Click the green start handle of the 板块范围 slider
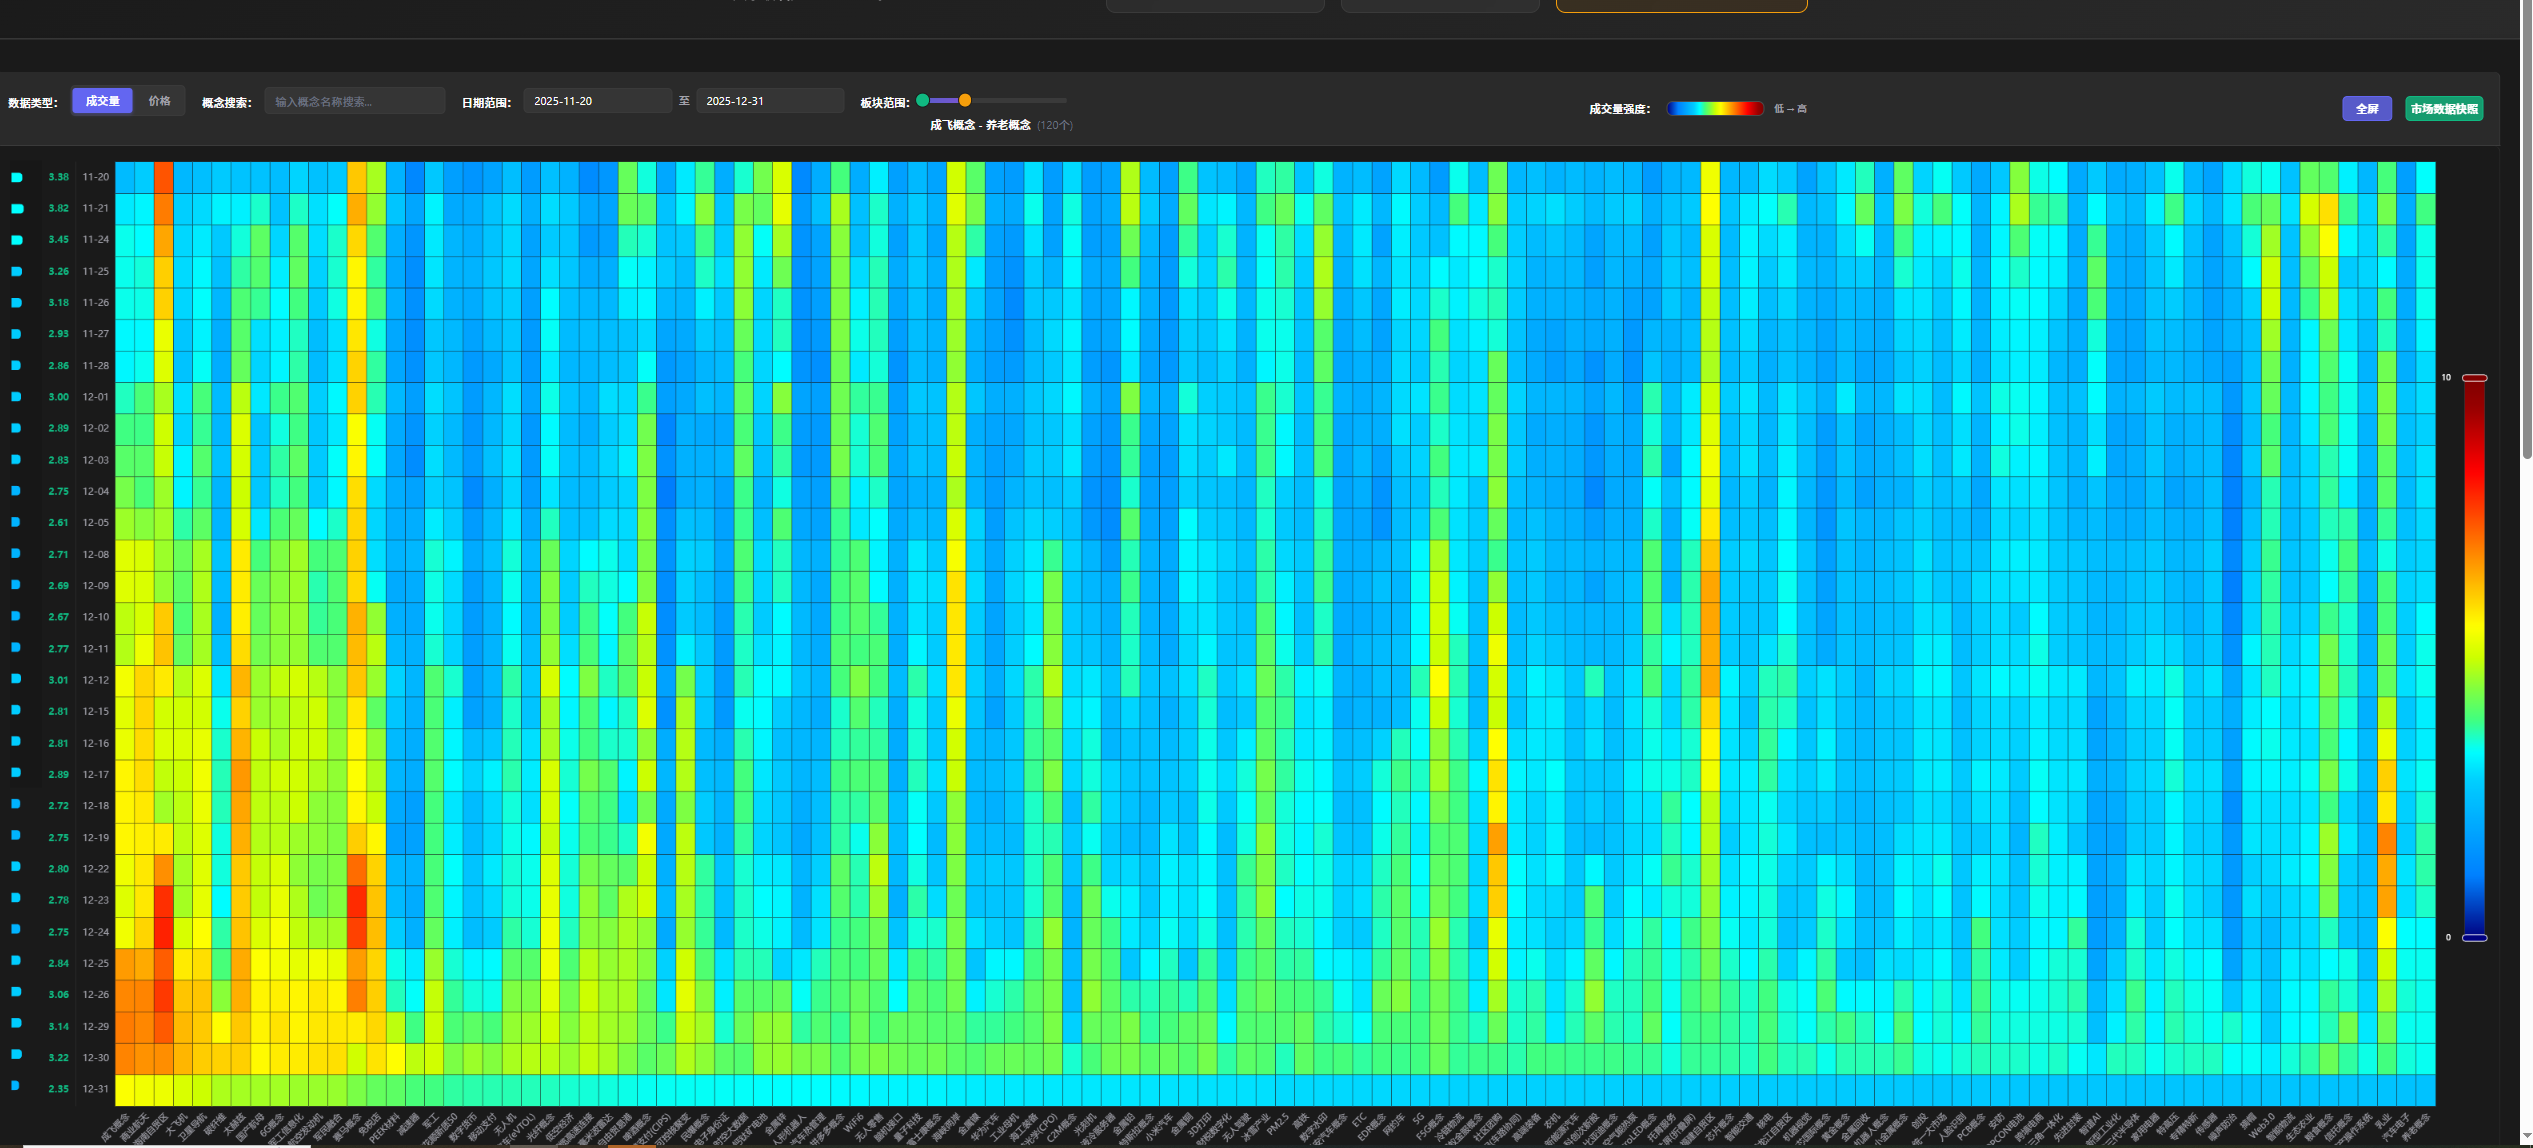The height and width of the screenshot is (1148, 2533). pyautogui.click(x=922, y=100)
